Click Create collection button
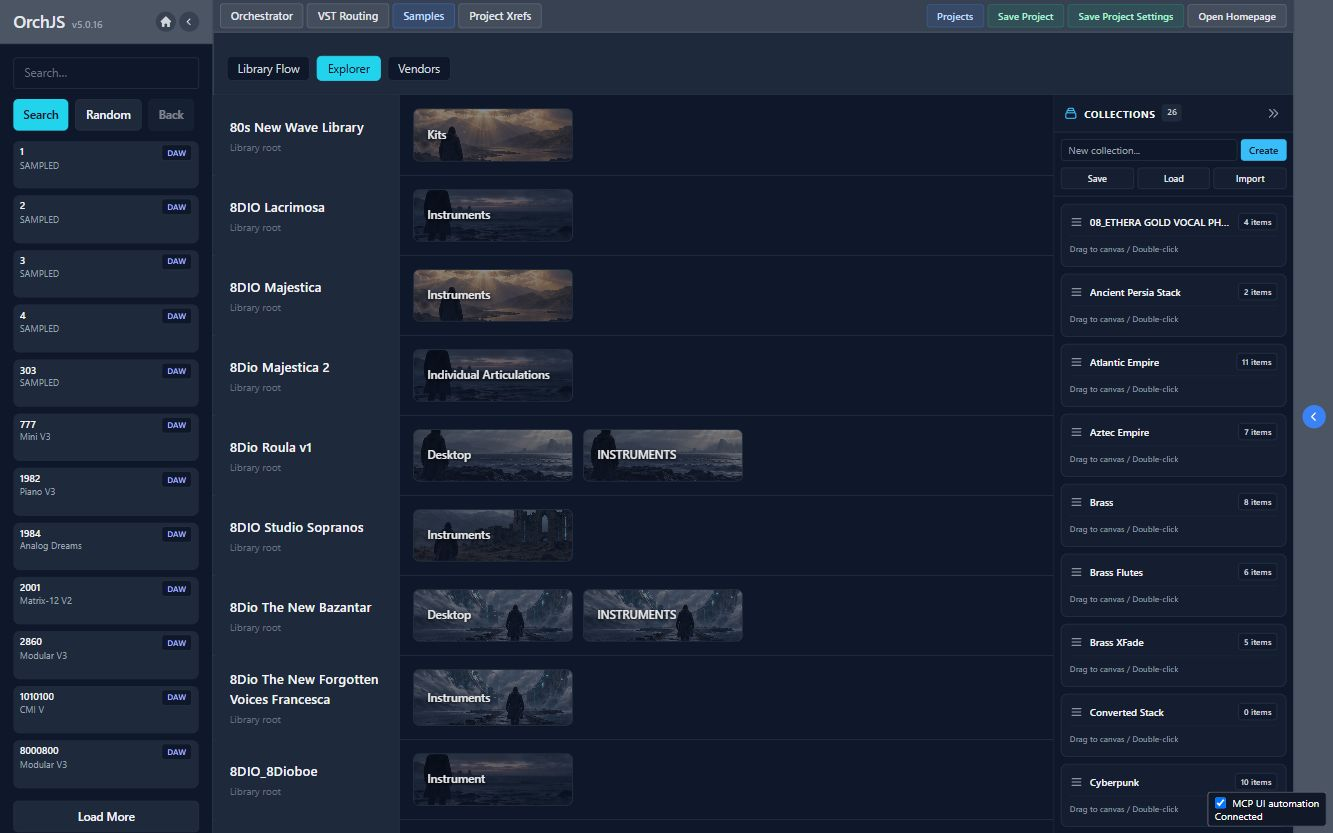Image resolution: width=1333 pixels, height=833 pixels. [1263, 150]
